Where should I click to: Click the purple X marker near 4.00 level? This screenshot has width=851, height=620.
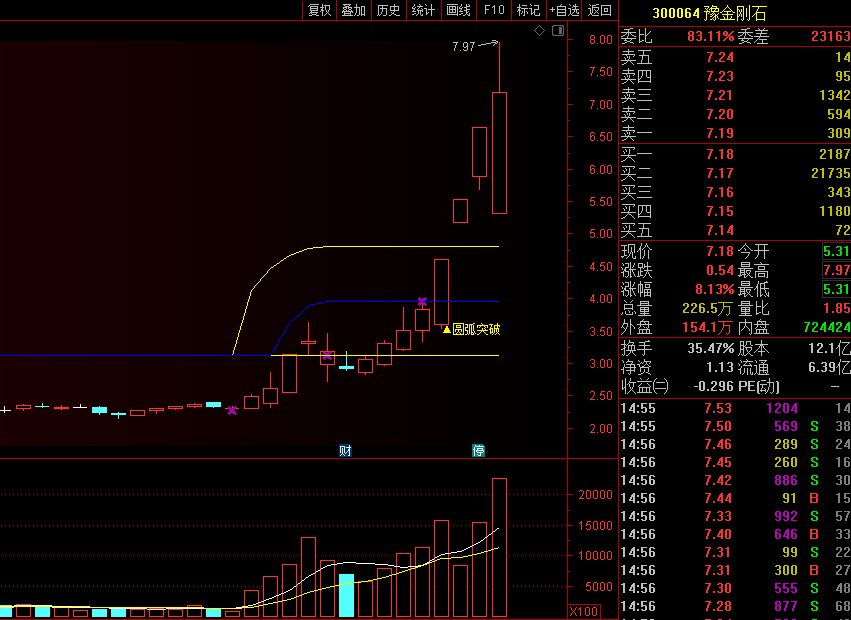pyautogui.click(x=422, y=301)
